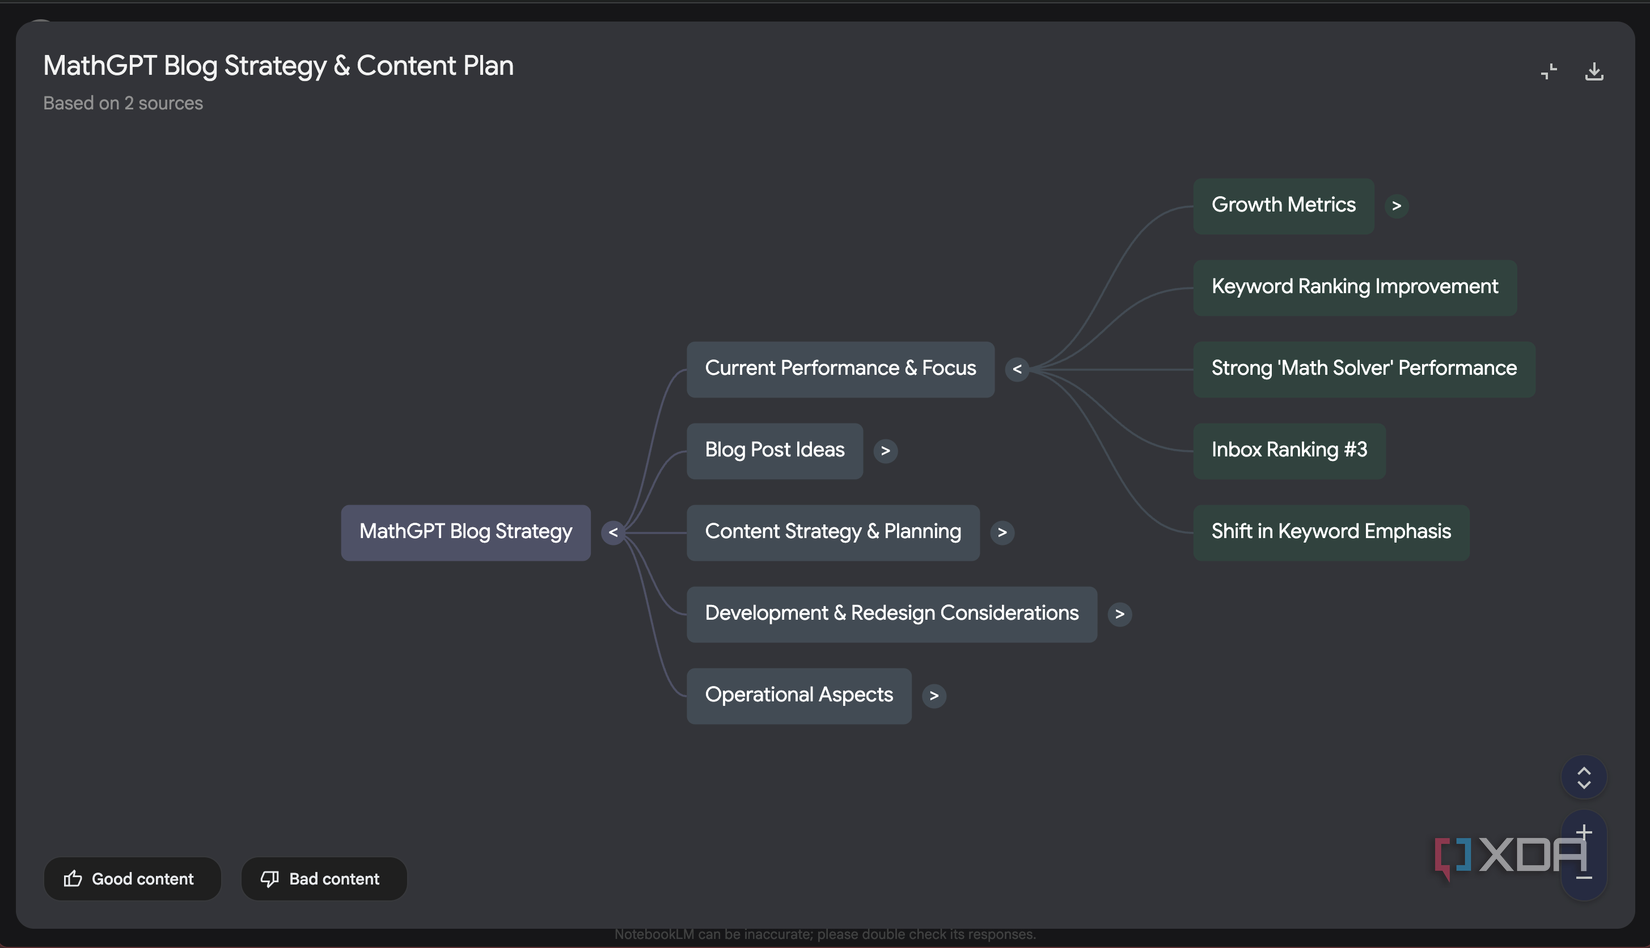Select the Blog Post Ideas node
The height and width of the screenshot is (948, 1650).
(x=775, y=451)
